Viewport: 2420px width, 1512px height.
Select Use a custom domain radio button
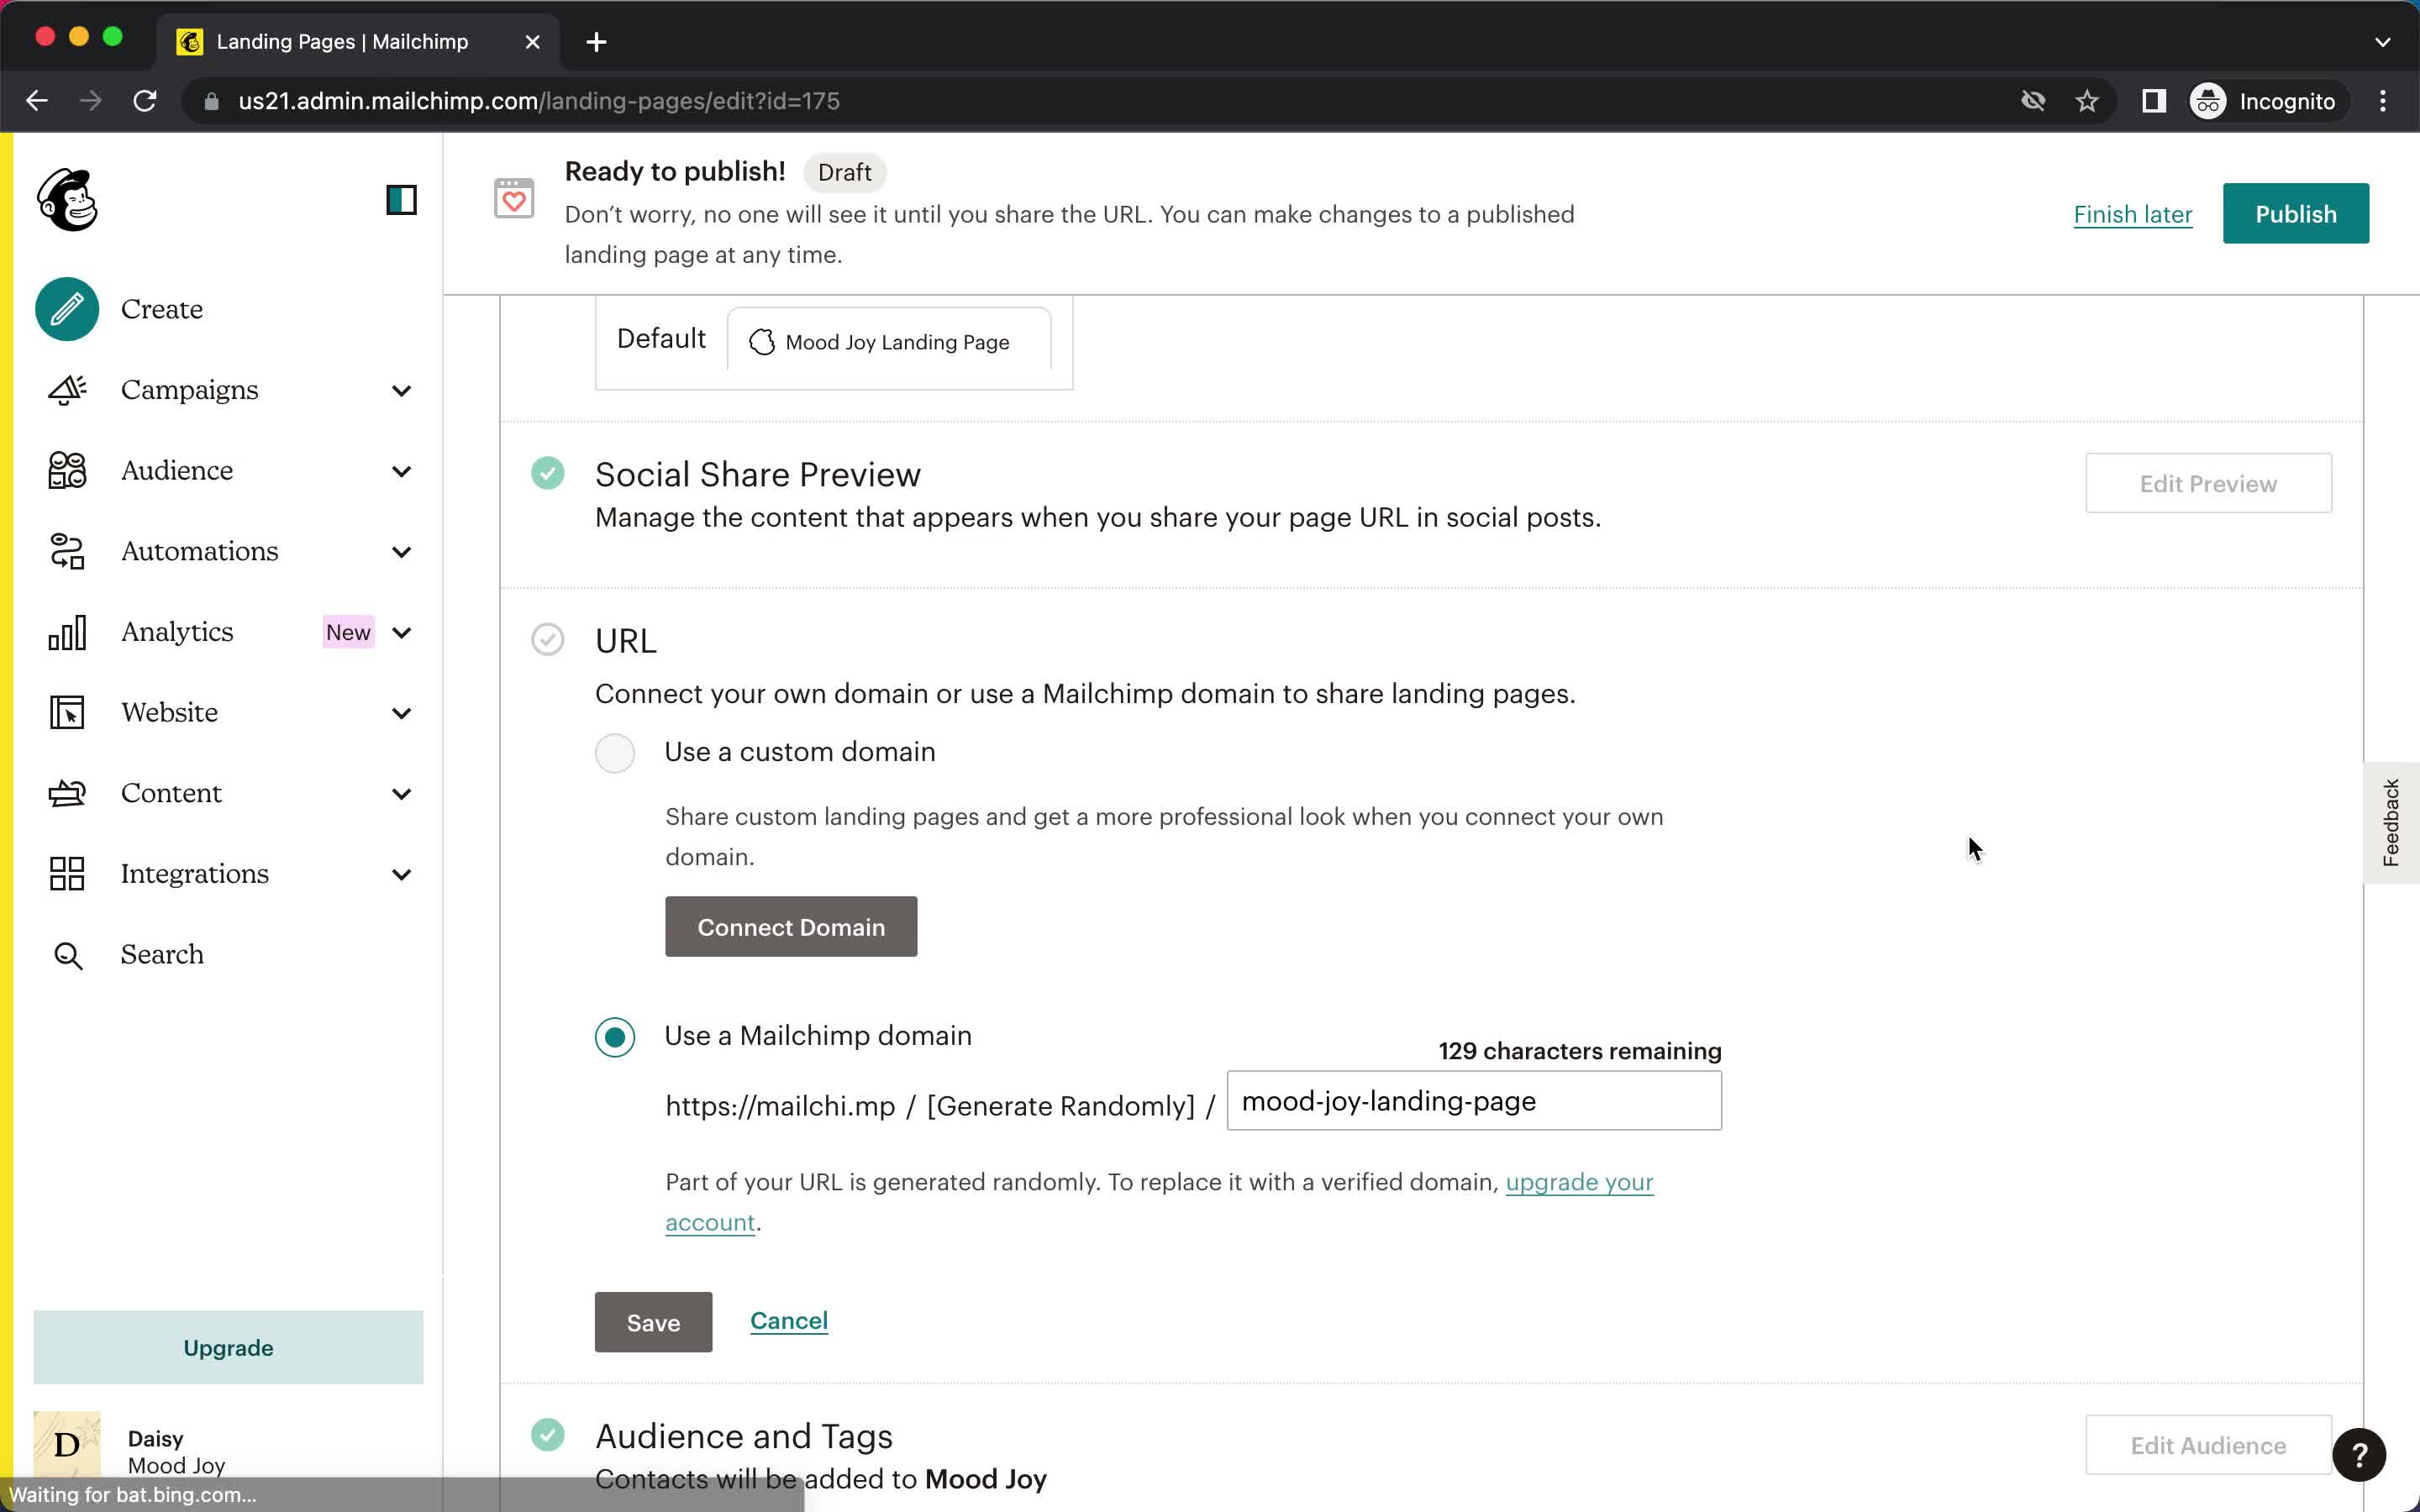[x=615, y=751]
